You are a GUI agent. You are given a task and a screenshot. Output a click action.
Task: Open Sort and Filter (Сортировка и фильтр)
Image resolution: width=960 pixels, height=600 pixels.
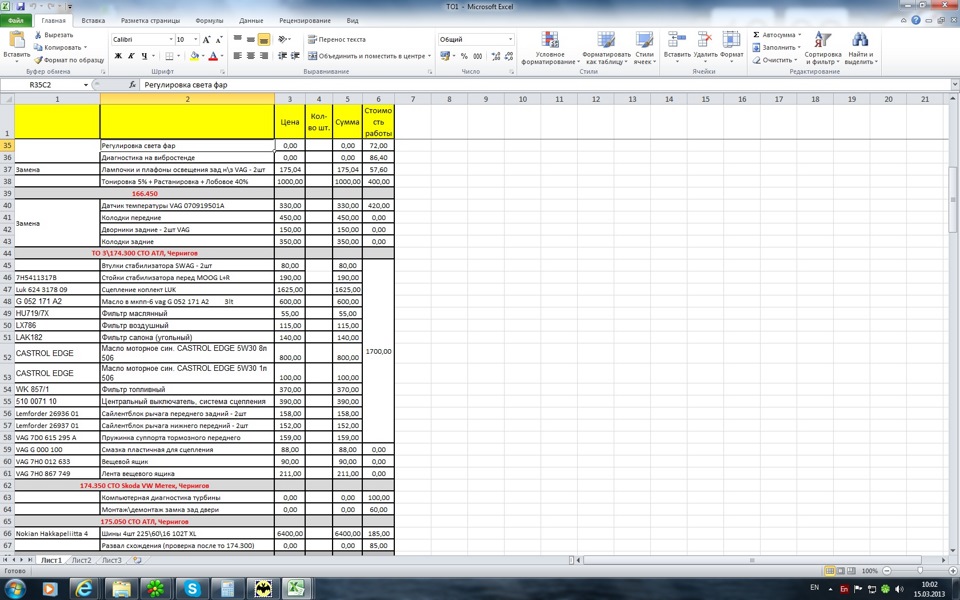(823, 48)
